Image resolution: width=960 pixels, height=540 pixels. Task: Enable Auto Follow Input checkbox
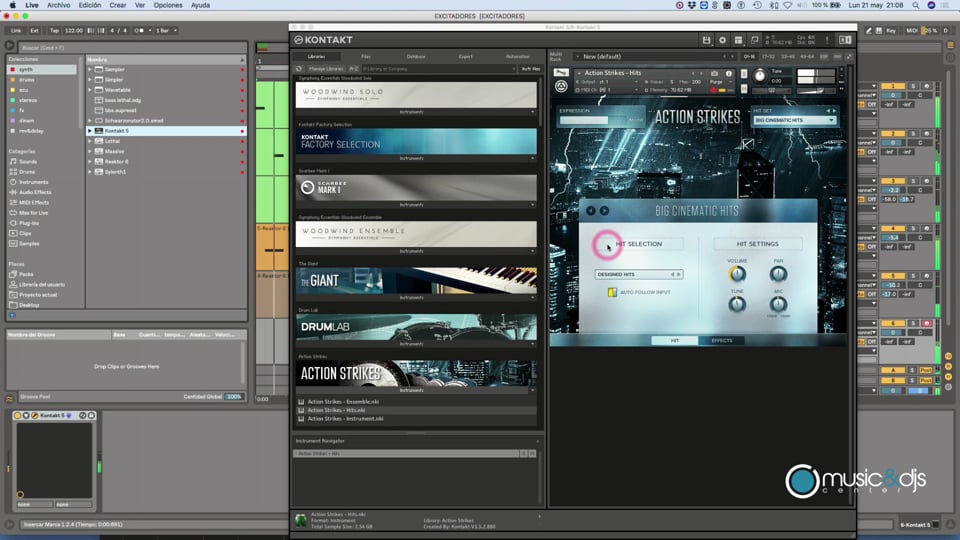tap(612, 293)
